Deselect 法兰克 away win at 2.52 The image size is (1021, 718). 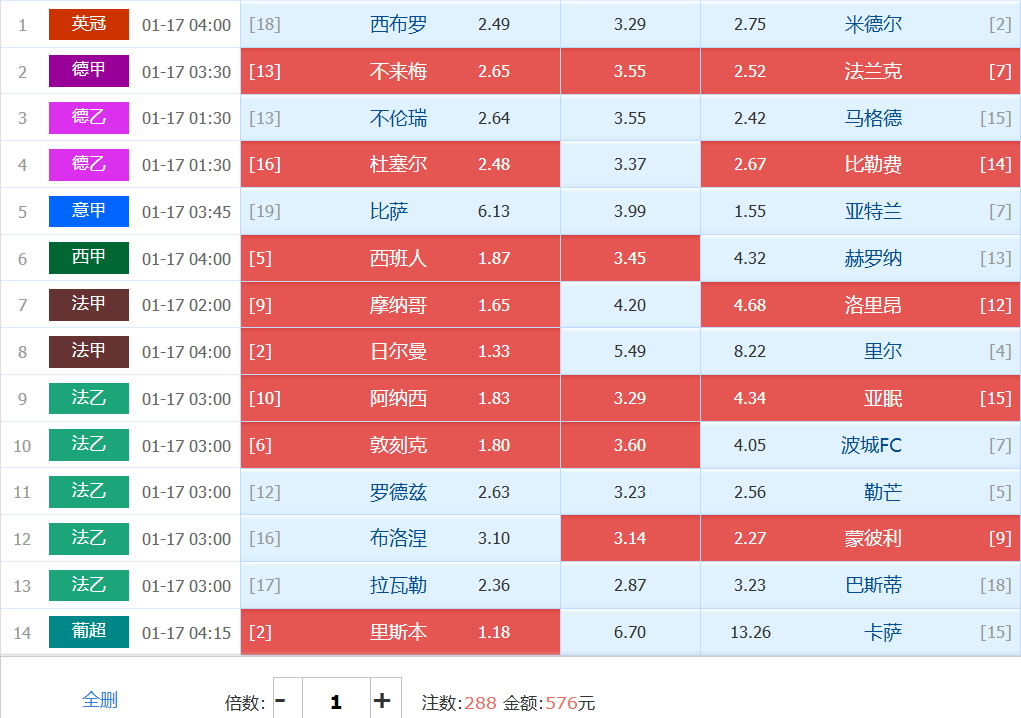[860, 71]
